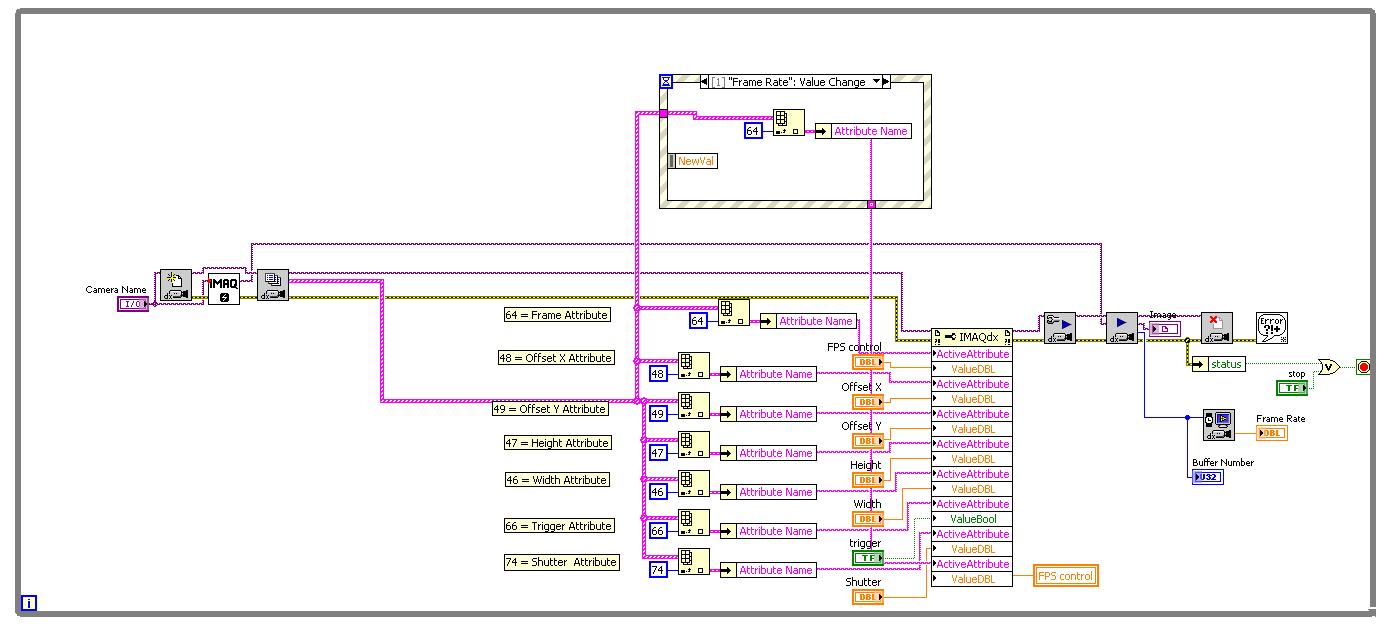Go to next event case using right arrow

886,82
